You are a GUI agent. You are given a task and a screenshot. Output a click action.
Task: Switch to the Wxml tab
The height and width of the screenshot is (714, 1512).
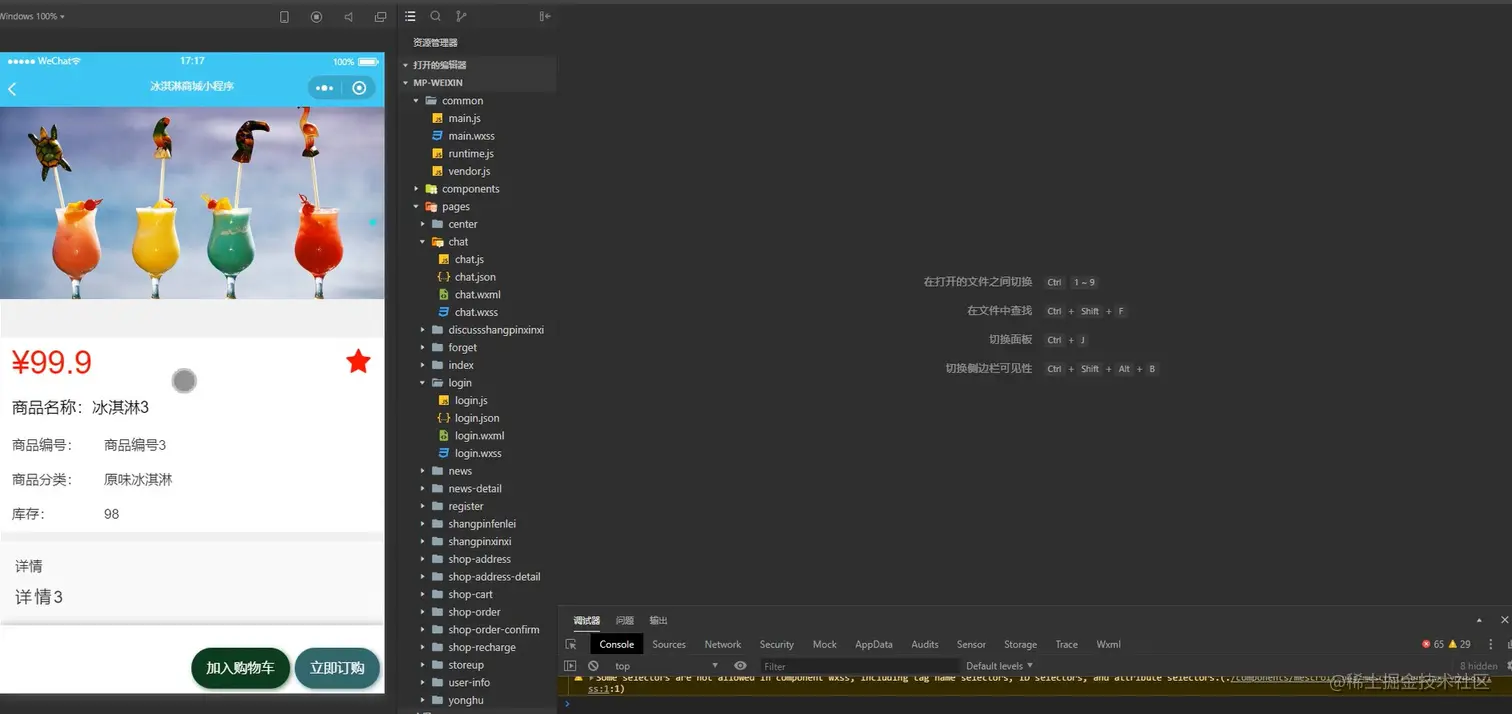coord(1108,644)
